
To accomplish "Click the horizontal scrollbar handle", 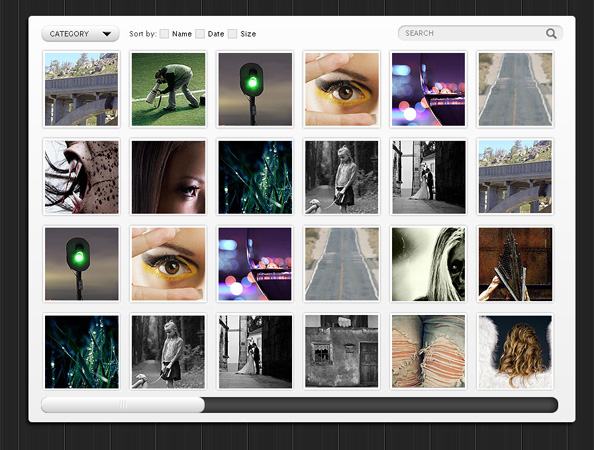I will pos(123,405).
